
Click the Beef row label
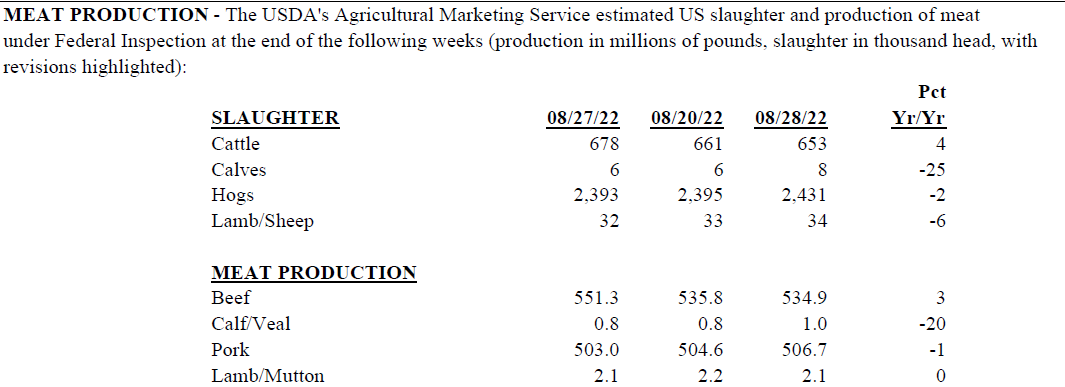click(x=231, y=298)
